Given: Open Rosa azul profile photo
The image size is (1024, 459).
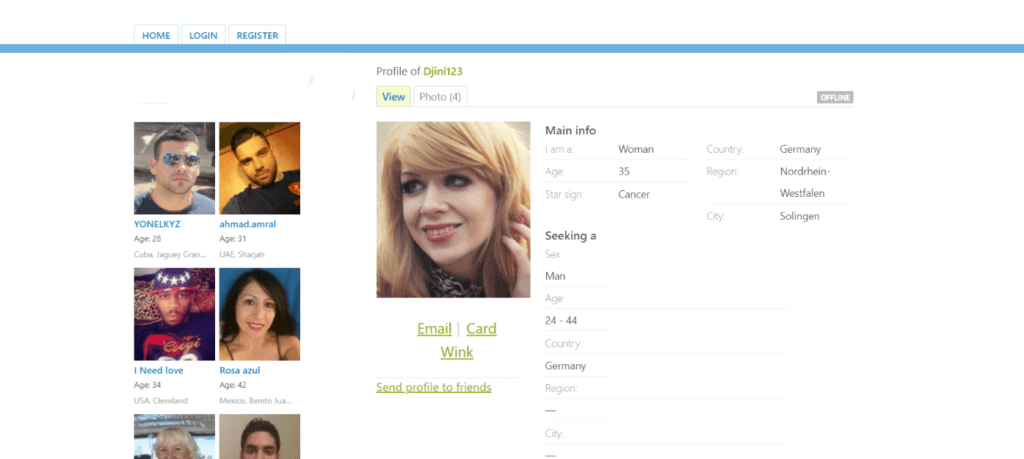Looking at the screenshot, I should [260, 314].
